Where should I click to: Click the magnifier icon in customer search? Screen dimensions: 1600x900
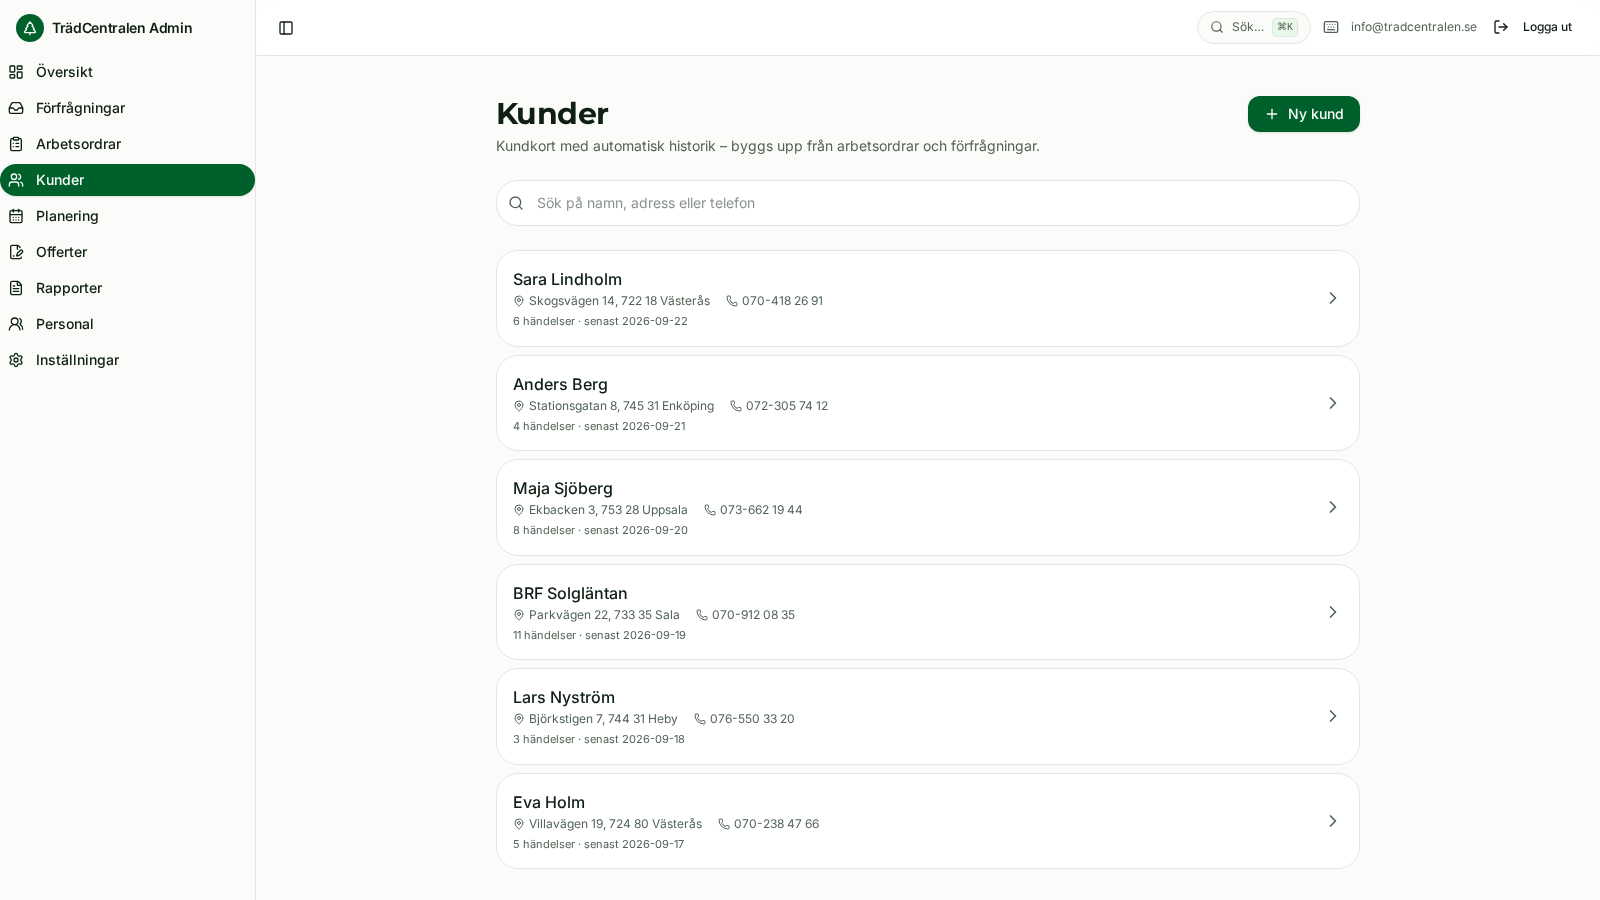(x=516, y=203)
